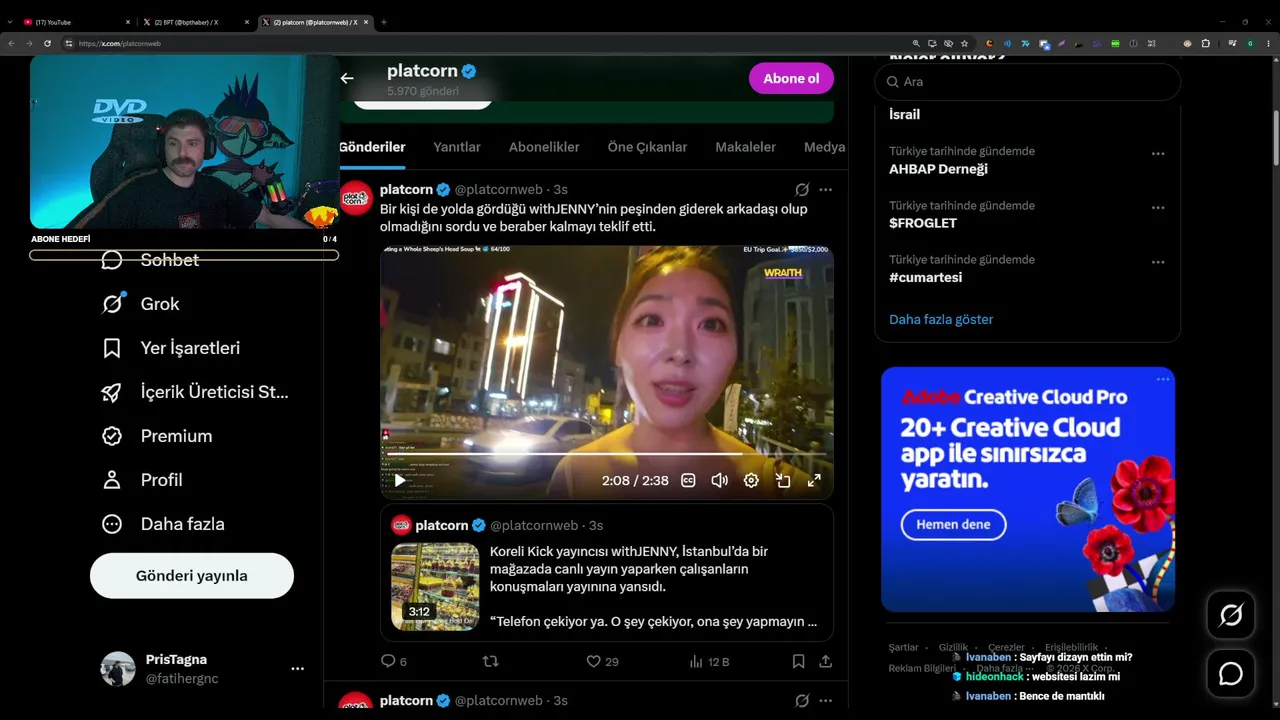
Task: Open the PrisTagna account menu
Action: [297, 668]
